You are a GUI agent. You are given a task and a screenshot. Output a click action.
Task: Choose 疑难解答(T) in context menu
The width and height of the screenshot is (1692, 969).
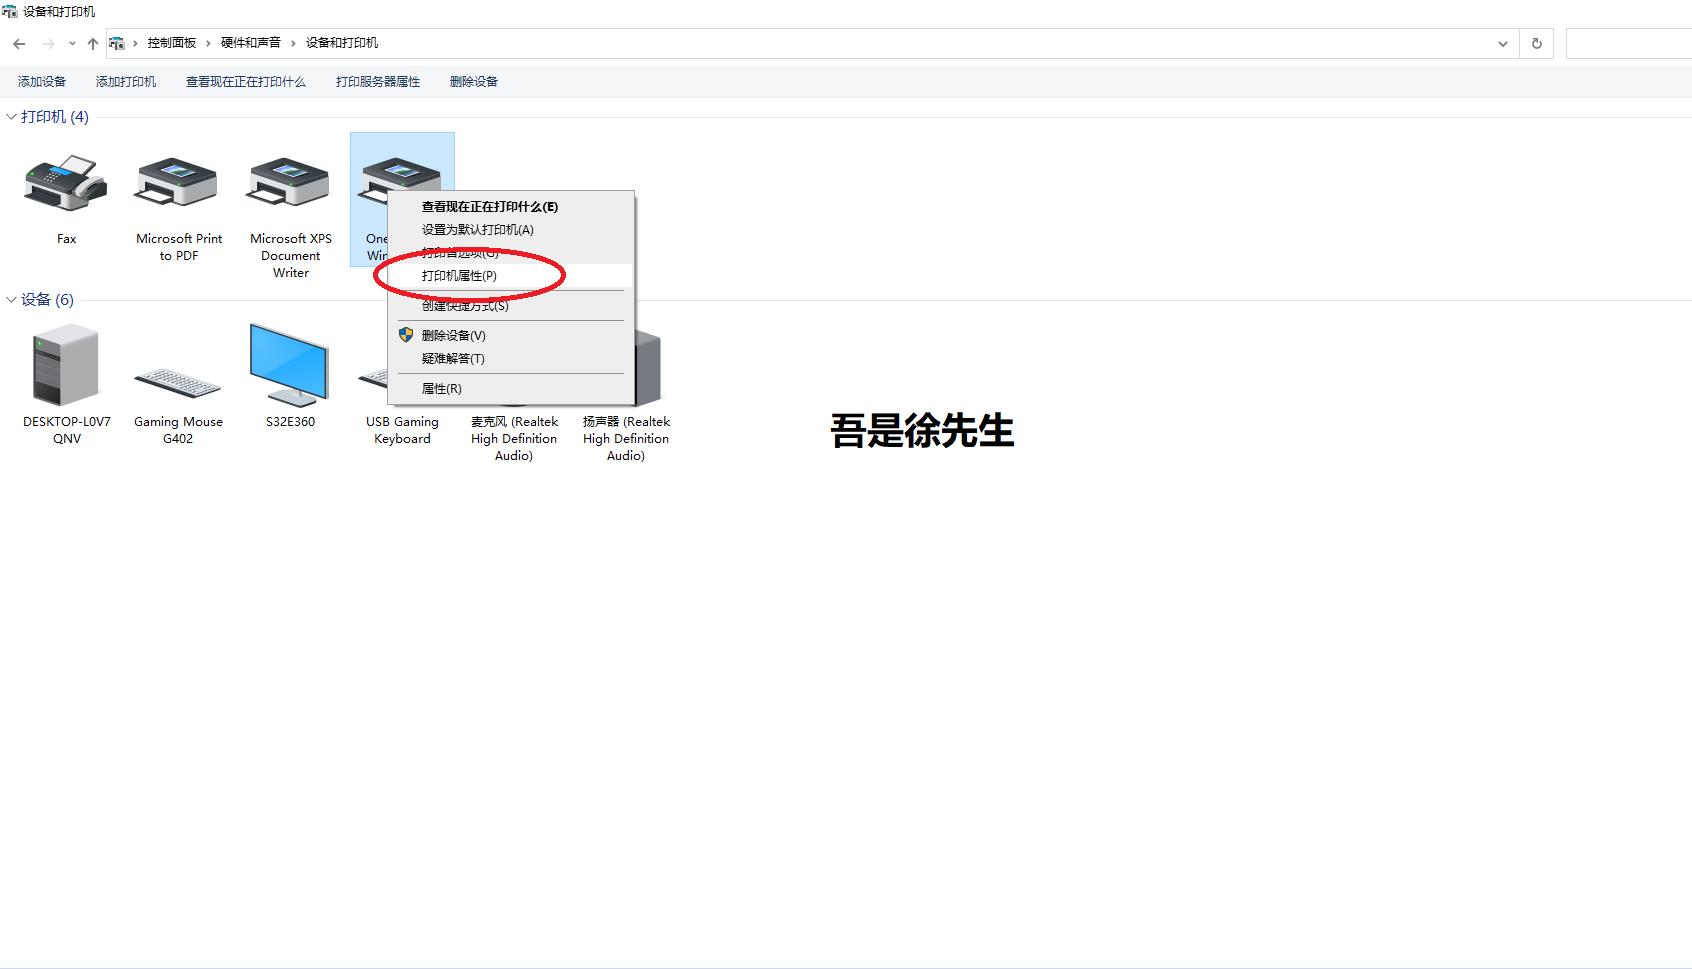click(x=510, y=359)
